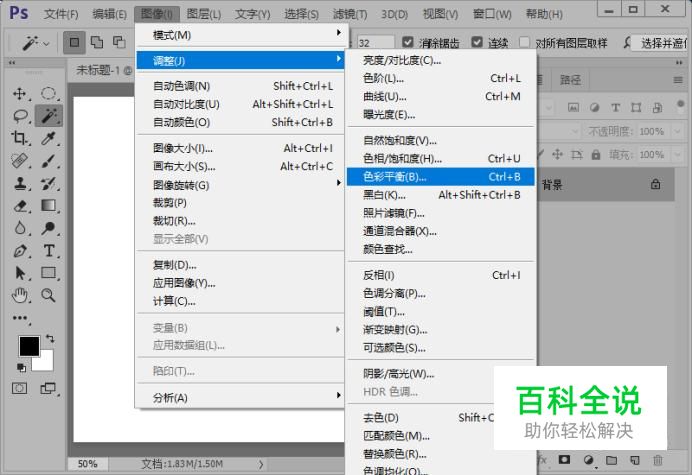This screenshot has width=692, height=475.
Task: Choose 图像大小(I)... menu item
Action: tap(241, 148)
